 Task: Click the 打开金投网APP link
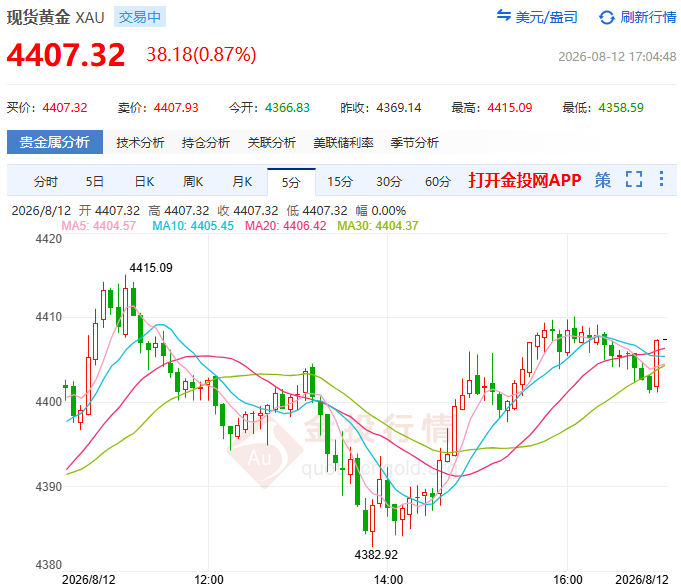(525, 180)
